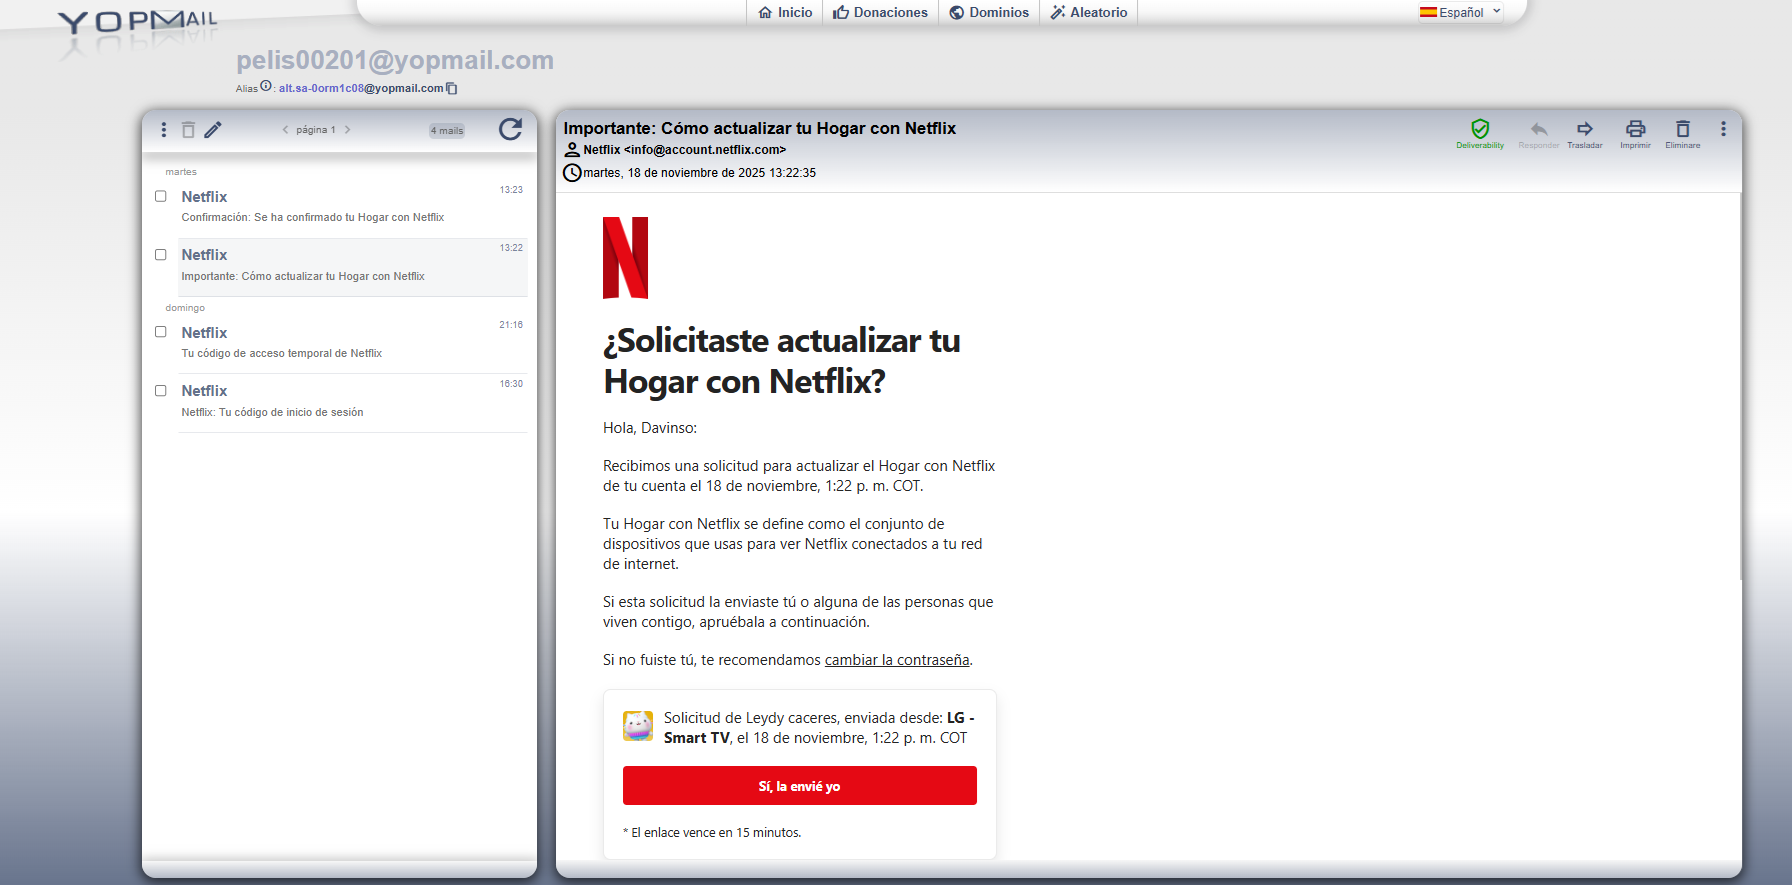Click the Responder reply arrow icon
The height and width of the screenshot is (885, 1792).
pos(1539,129)
